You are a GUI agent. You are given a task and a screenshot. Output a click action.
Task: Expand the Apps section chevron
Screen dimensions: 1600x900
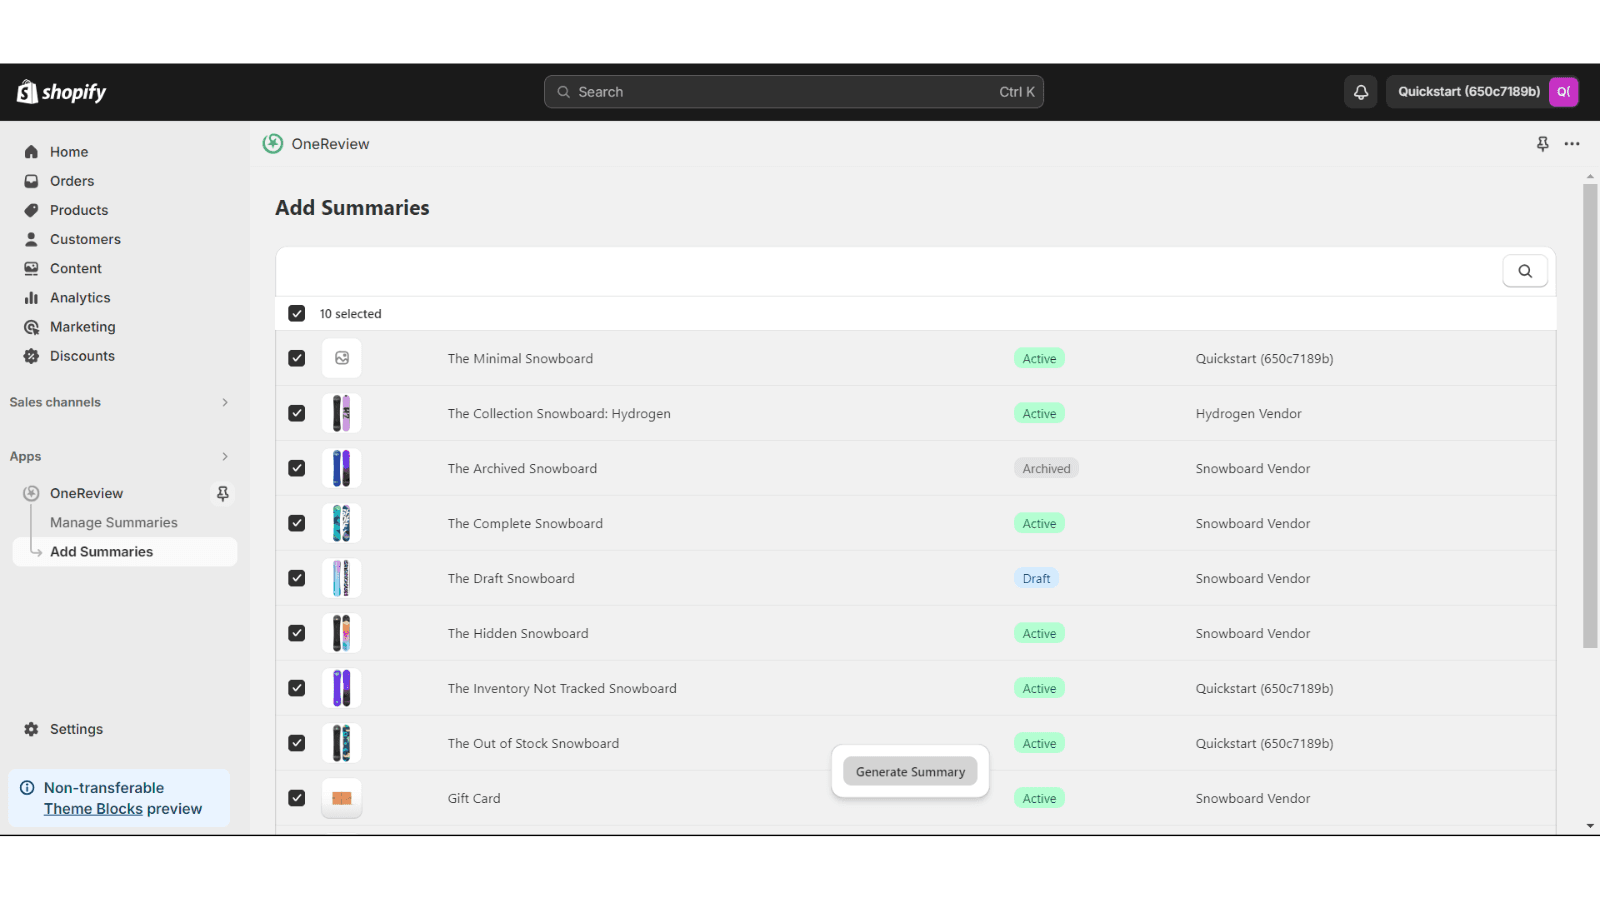(224, 456)
